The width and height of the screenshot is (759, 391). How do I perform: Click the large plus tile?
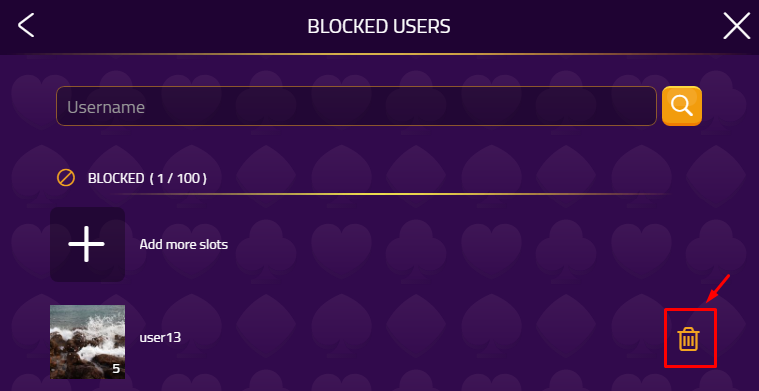click(x=88, y=244)
